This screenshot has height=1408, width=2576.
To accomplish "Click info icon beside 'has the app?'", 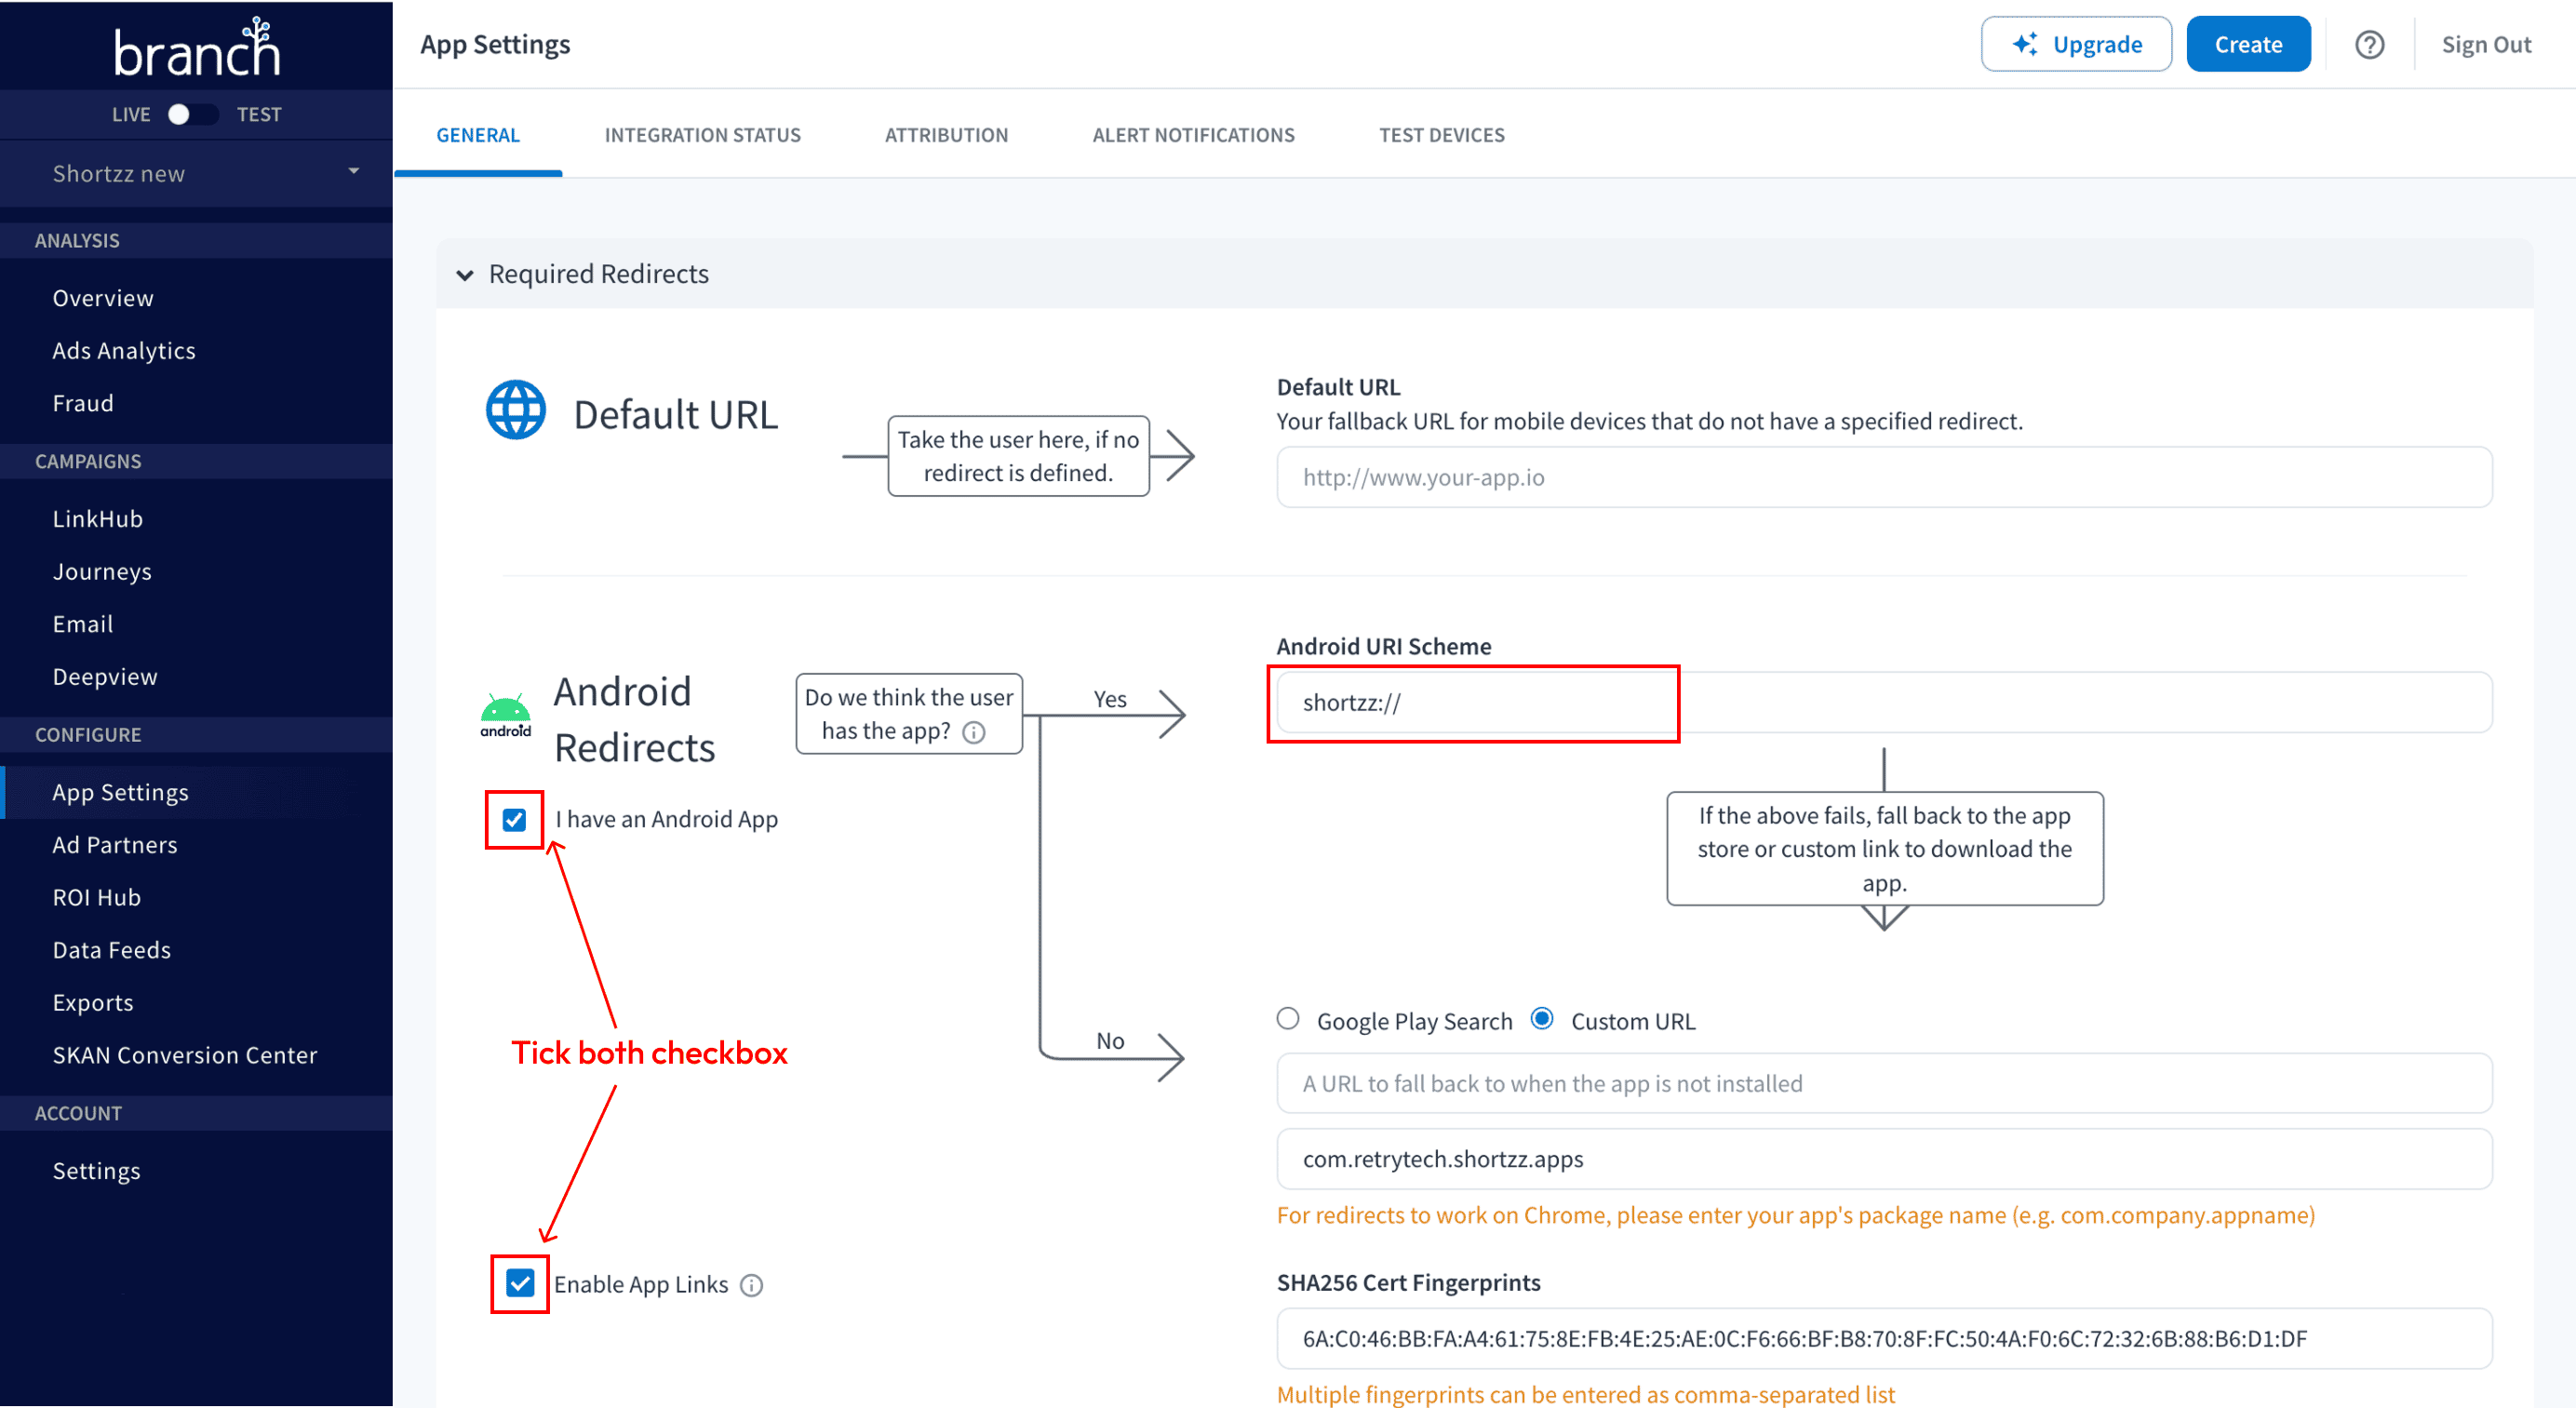I will [x=974, y=733].
